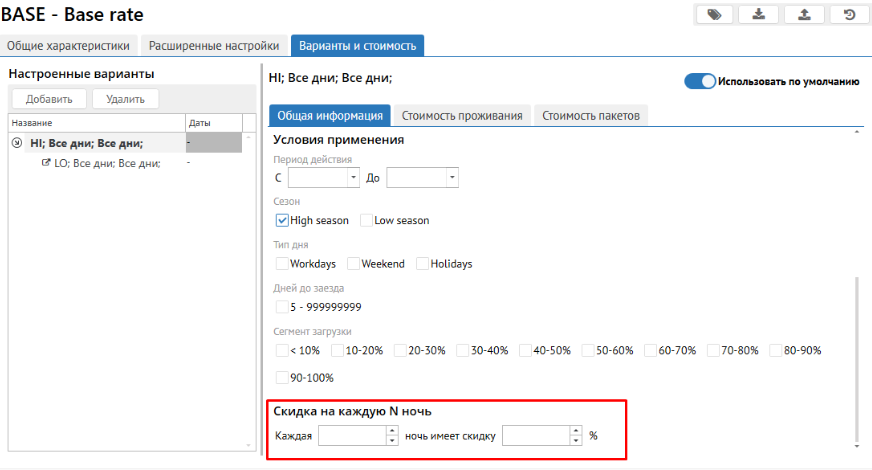Increase the discount percent spinner
This screenshot has width=872, height=470.
(576, 431)
